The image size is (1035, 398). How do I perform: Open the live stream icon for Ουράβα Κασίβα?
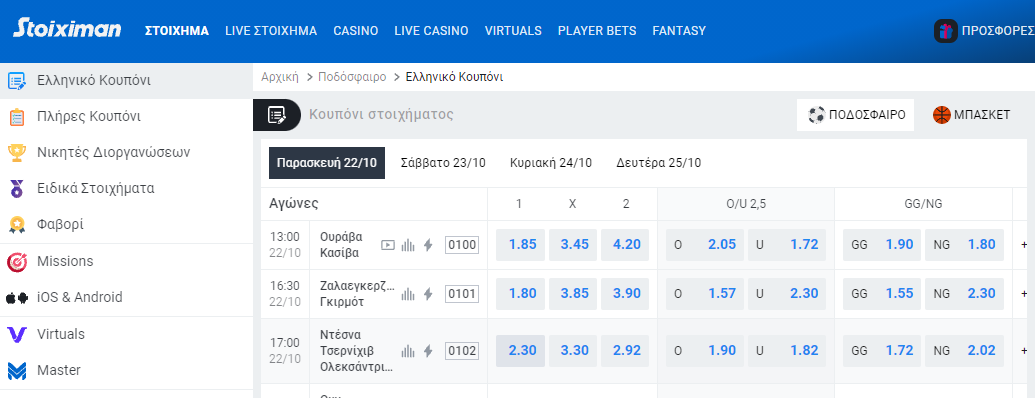click(x=388, y=245)
